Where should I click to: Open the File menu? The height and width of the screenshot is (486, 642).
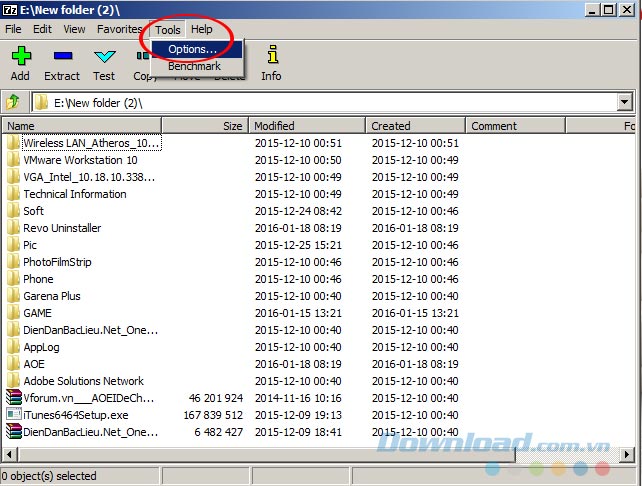[14, 30]
